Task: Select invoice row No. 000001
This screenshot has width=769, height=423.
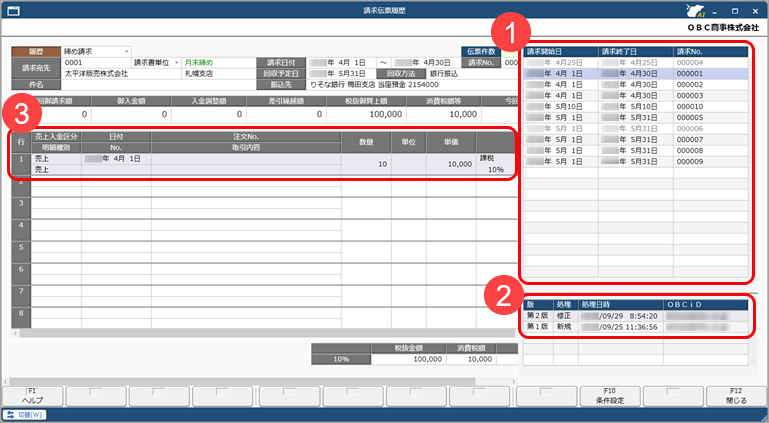Action: point(636,74)
